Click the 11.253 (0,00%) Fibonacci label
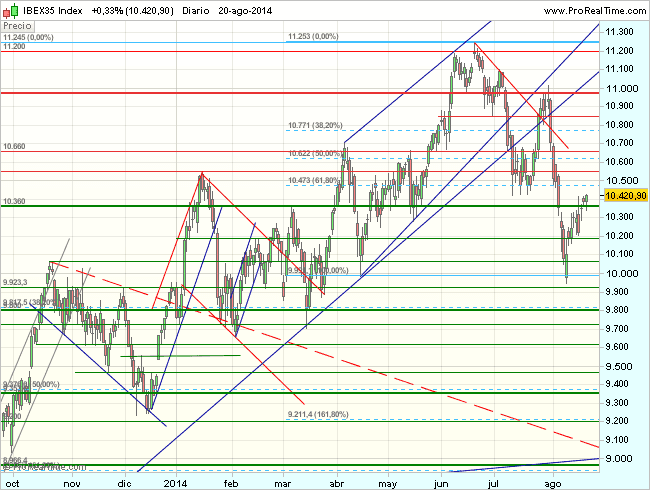 pyautogui.click(x=313, y=36)
